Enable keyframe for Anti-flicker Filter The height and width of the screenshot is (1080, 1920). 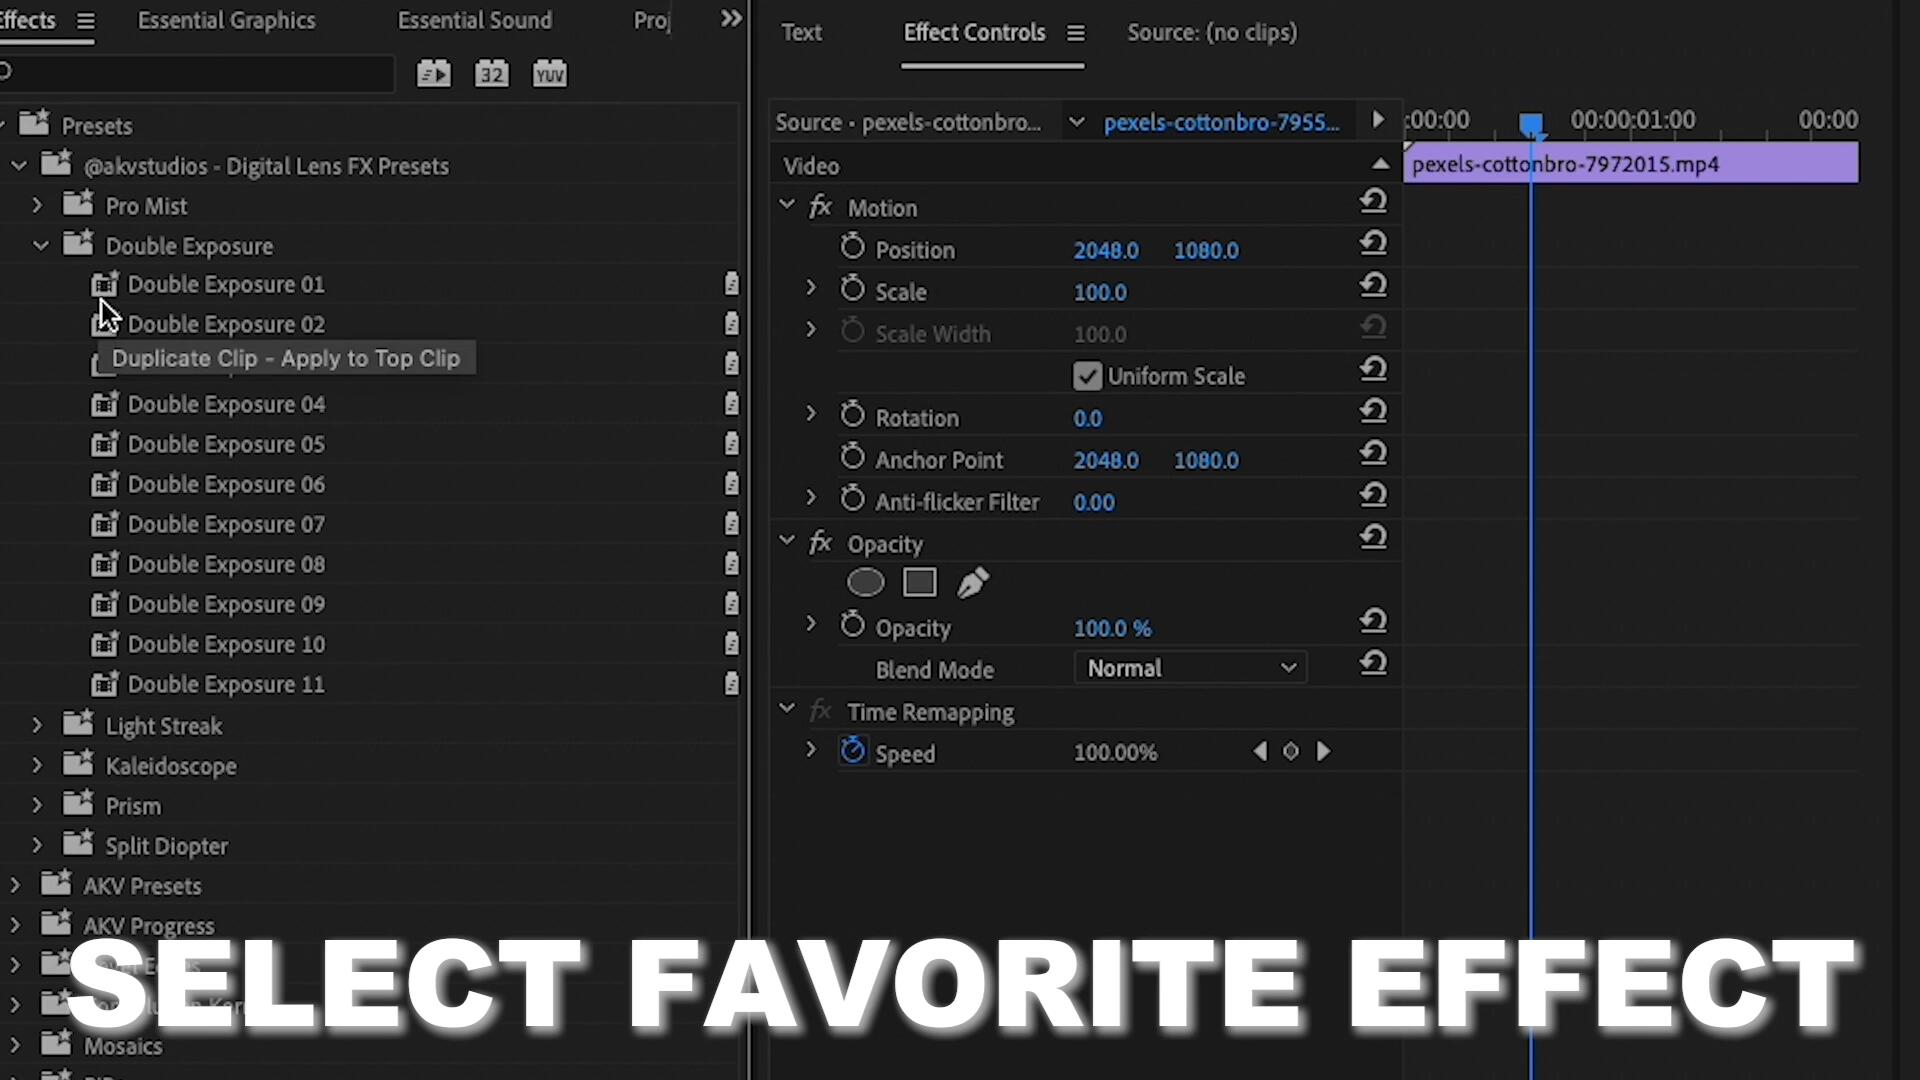pos(852,500)
